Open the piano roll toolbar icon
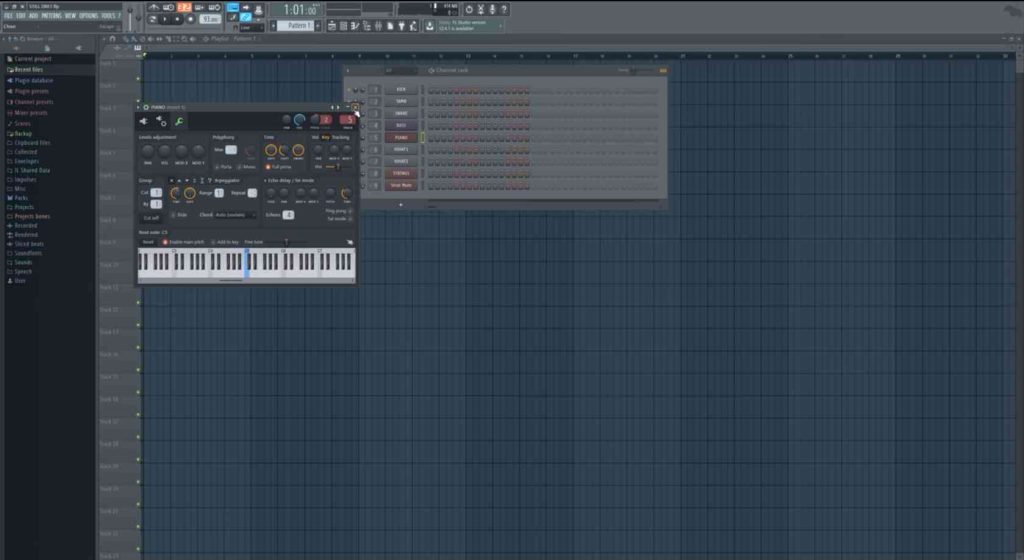1024x560 pixels. [355, 25]
